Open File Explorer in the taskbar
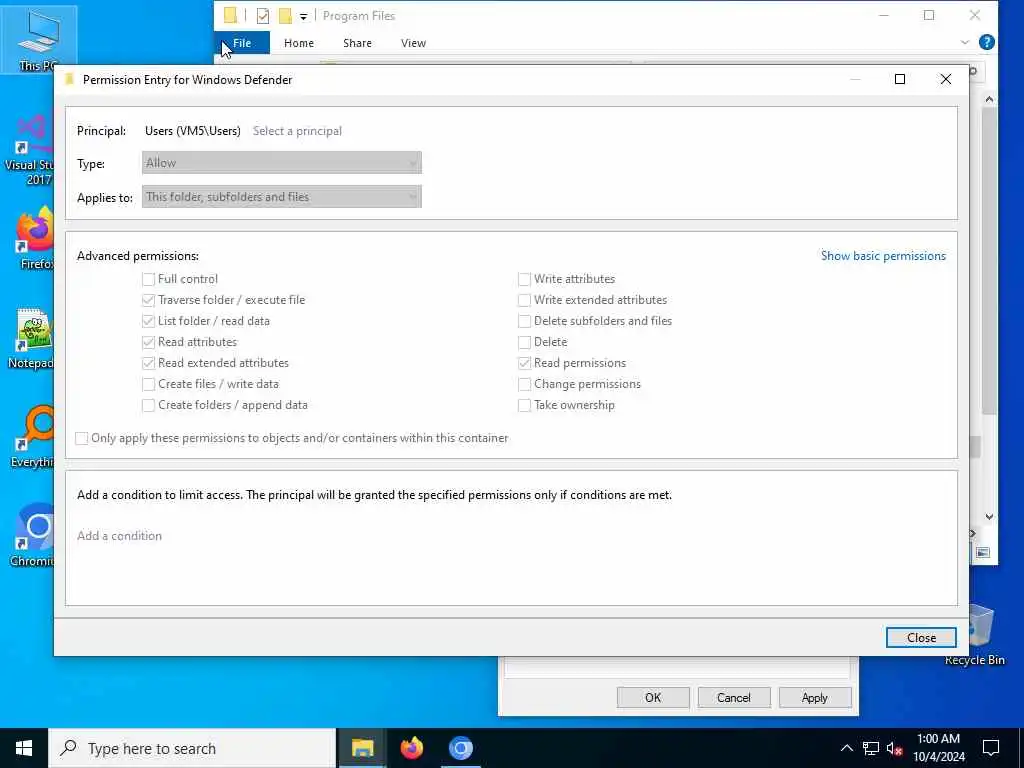1024x768 pixels. [x=362, y=748]
